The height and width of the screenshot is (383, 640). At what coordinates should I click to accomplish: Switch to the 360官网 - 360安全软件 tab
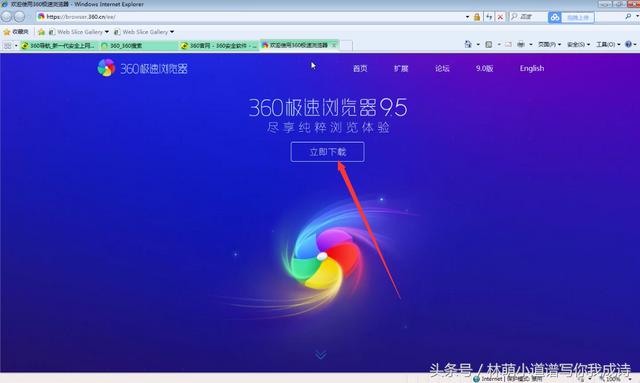219,46
